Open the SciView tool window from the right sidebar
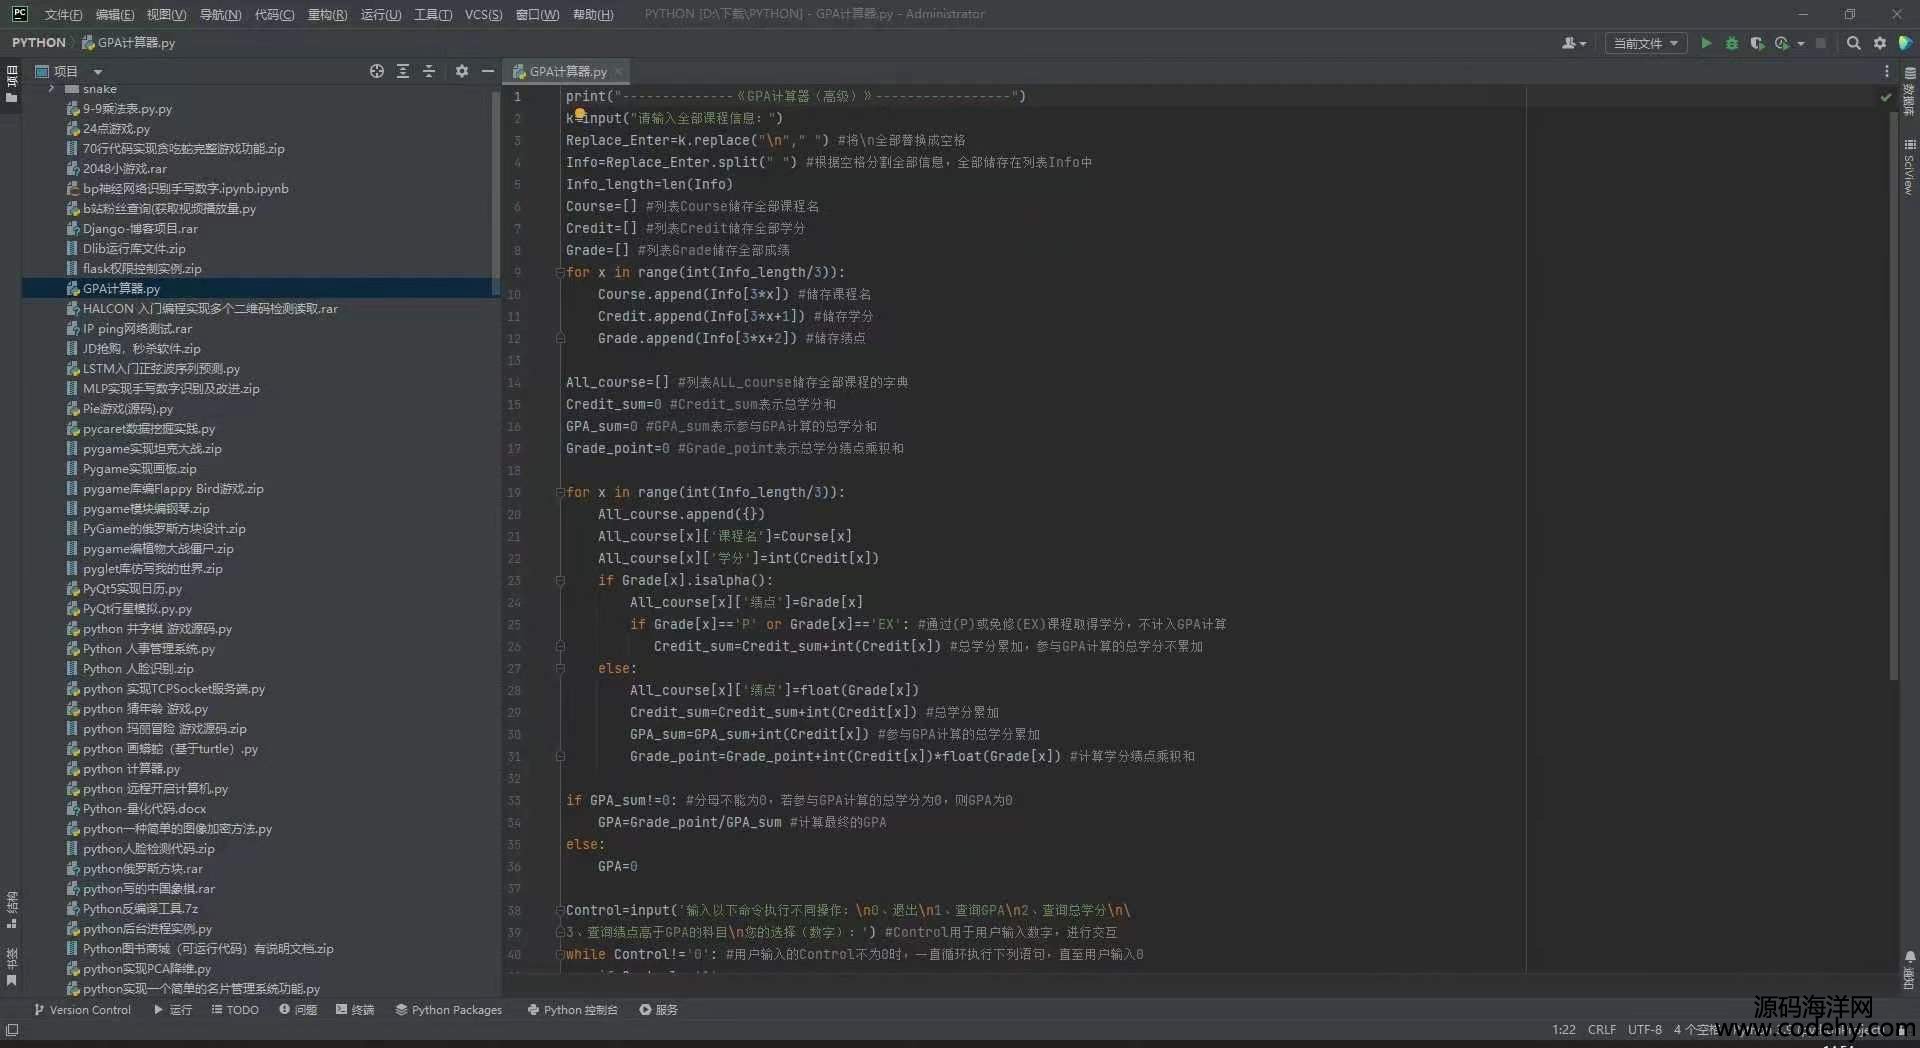This screenshot has width=1920, height=1048. point(1909,167)
